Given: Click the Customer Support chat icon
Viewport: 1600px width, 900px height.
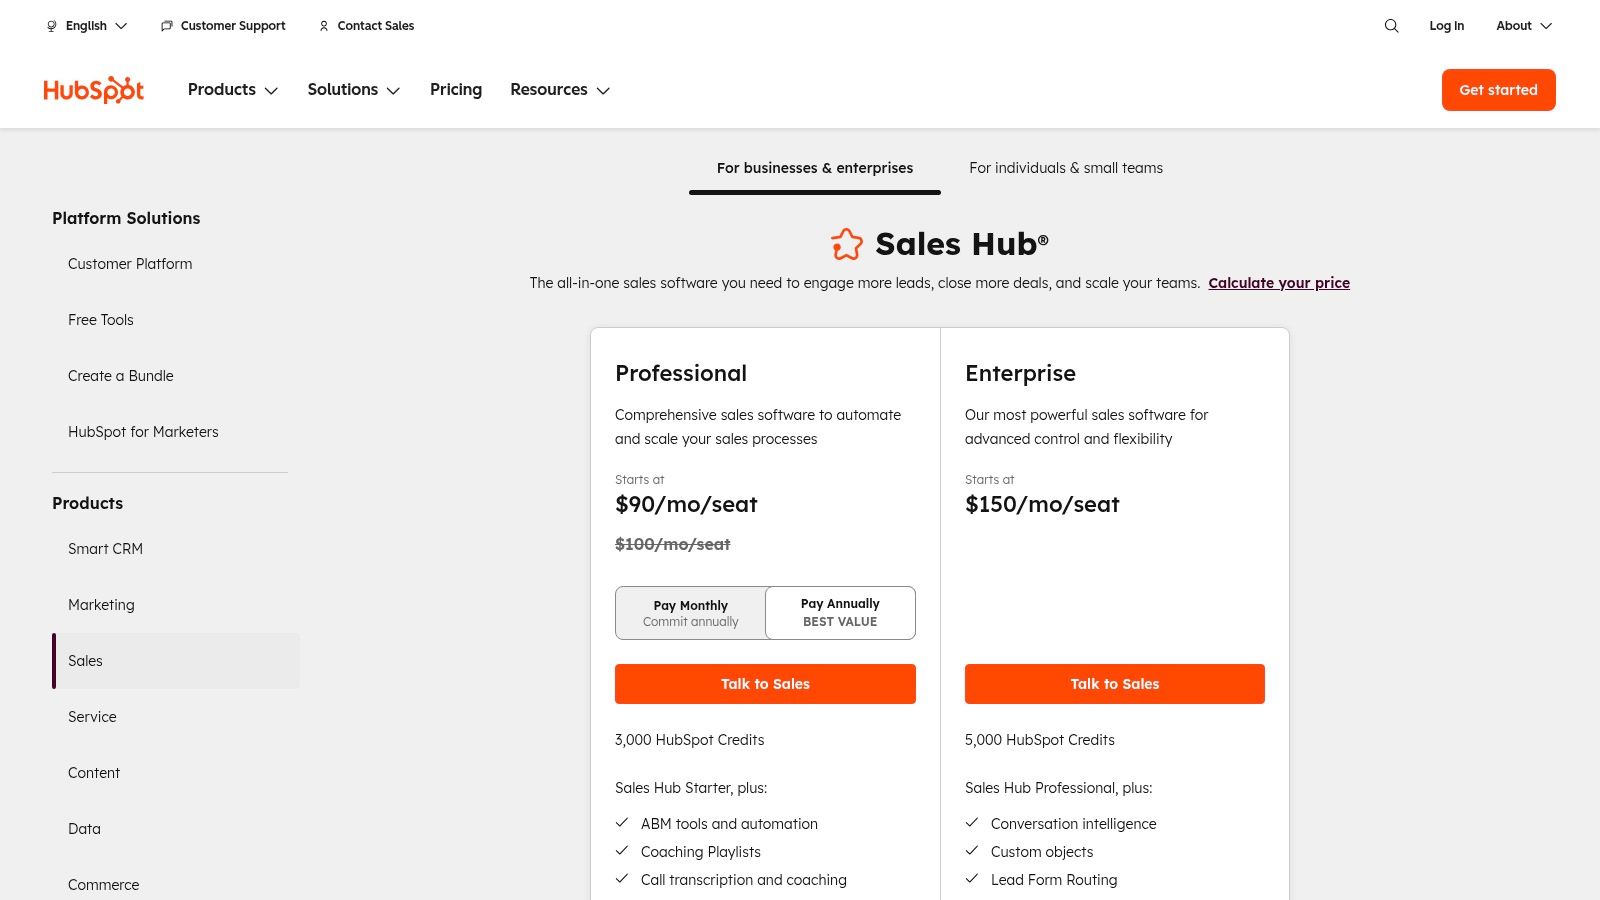Looking at the screenshot, I should point(166,26).
